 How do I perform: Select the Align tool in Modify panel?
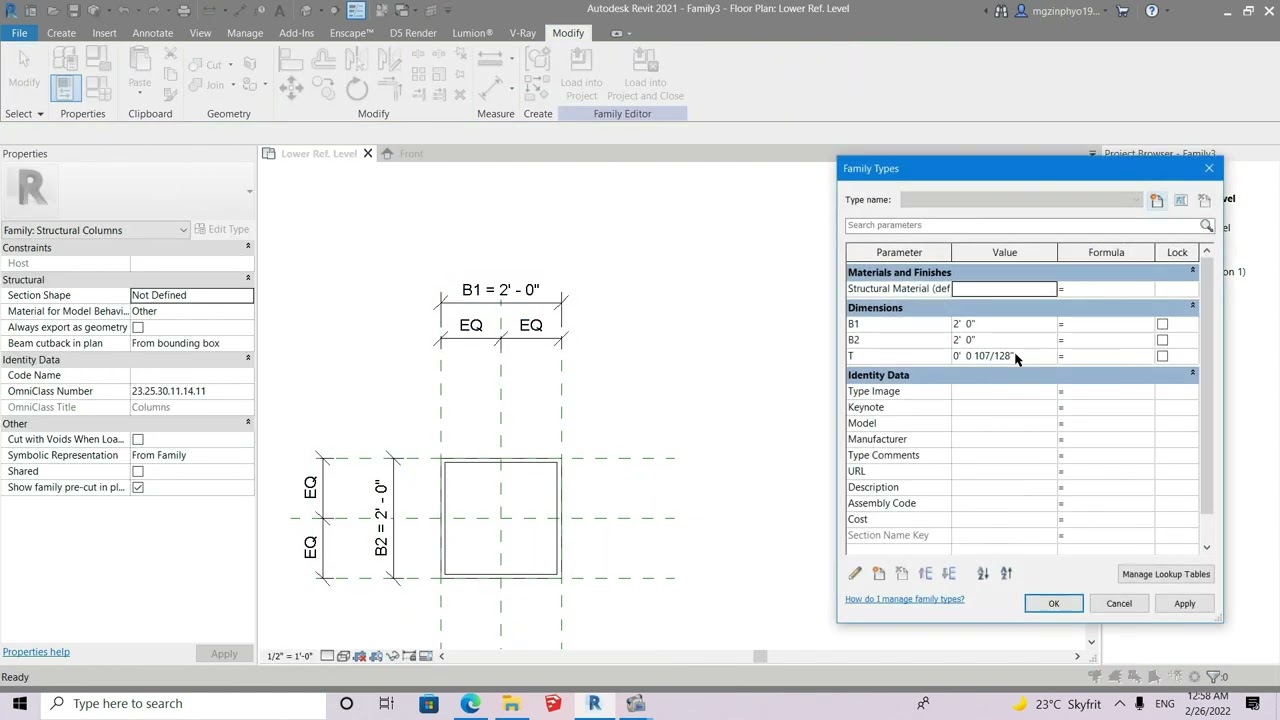point(291,60)
